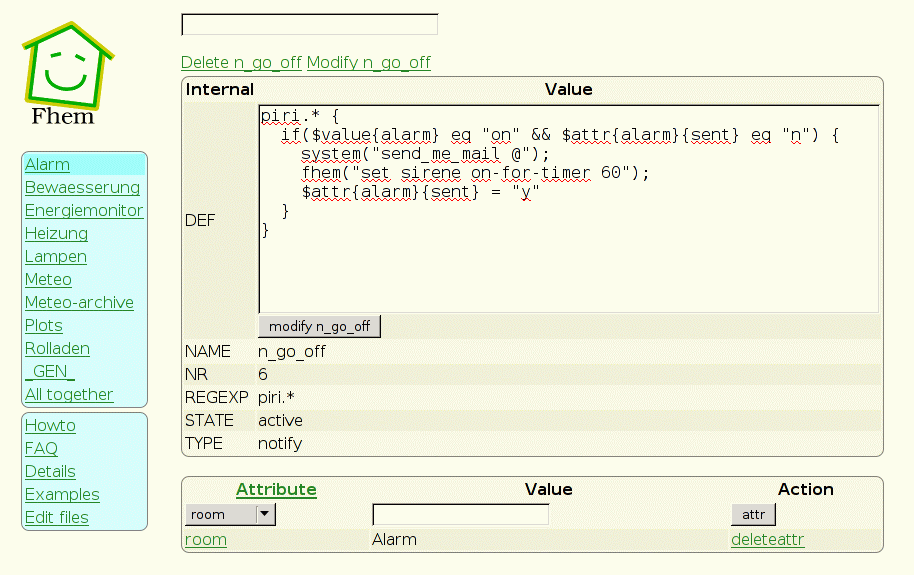
Task: Click the attribute value text field
Action: pos(460,515)
